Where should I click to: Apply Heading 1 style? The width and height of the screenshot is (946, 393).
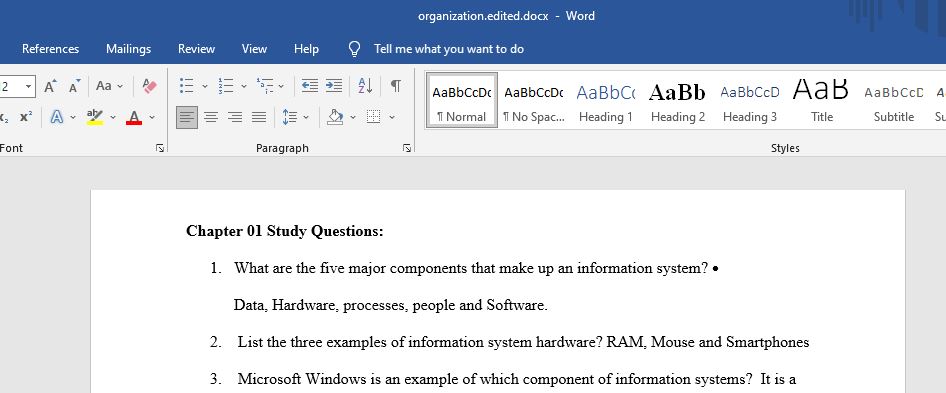click(606, 101)
